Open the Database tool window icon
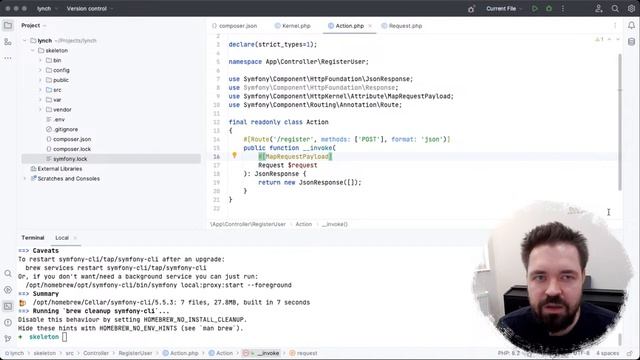 pyautogui.click(x=631, y=42)
